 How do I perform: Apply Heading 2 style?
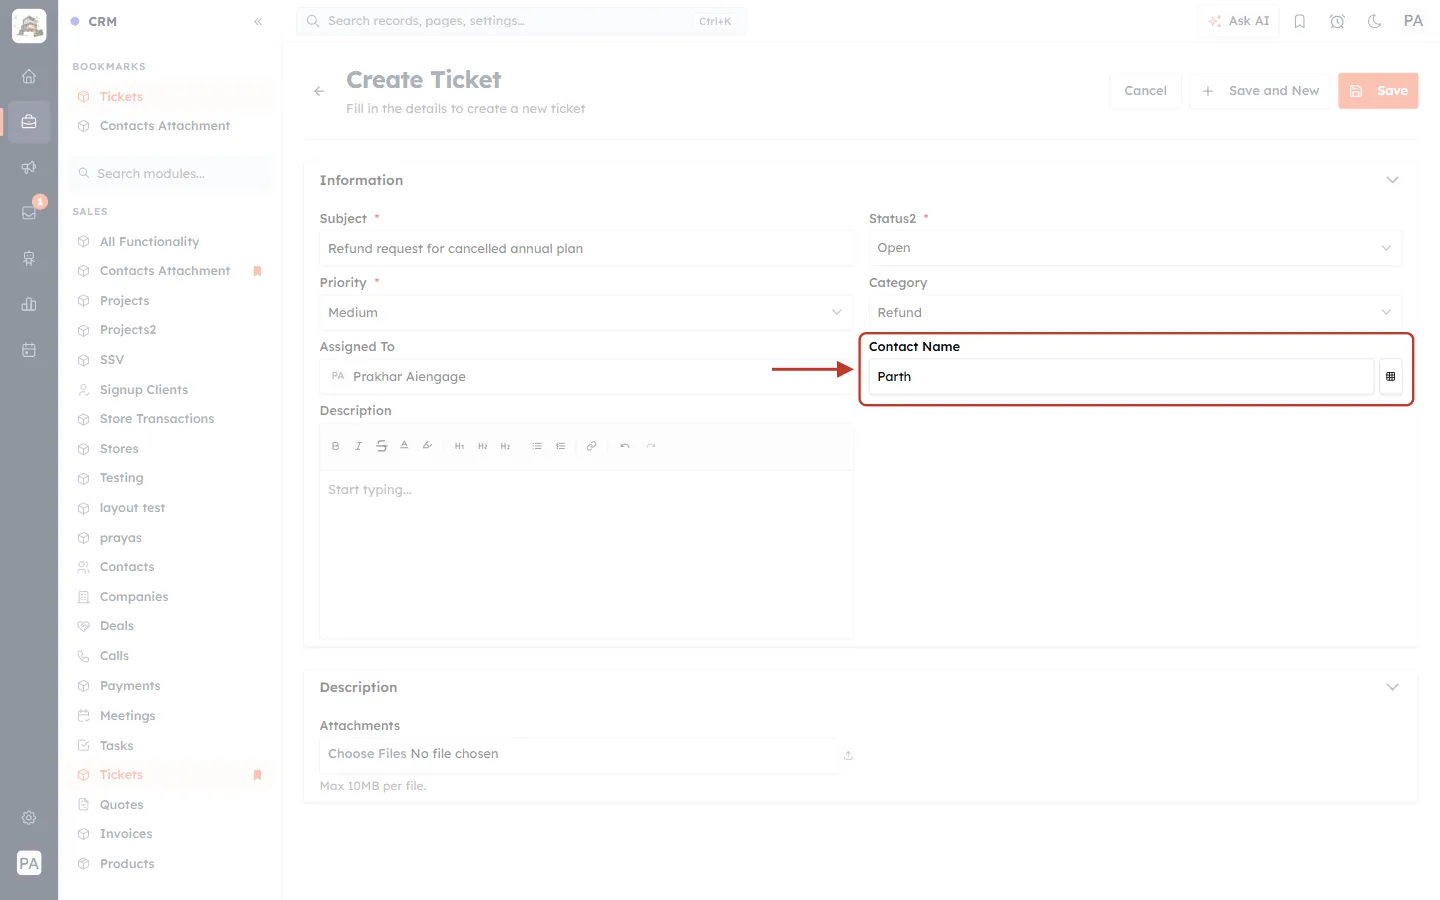[482, 446]
